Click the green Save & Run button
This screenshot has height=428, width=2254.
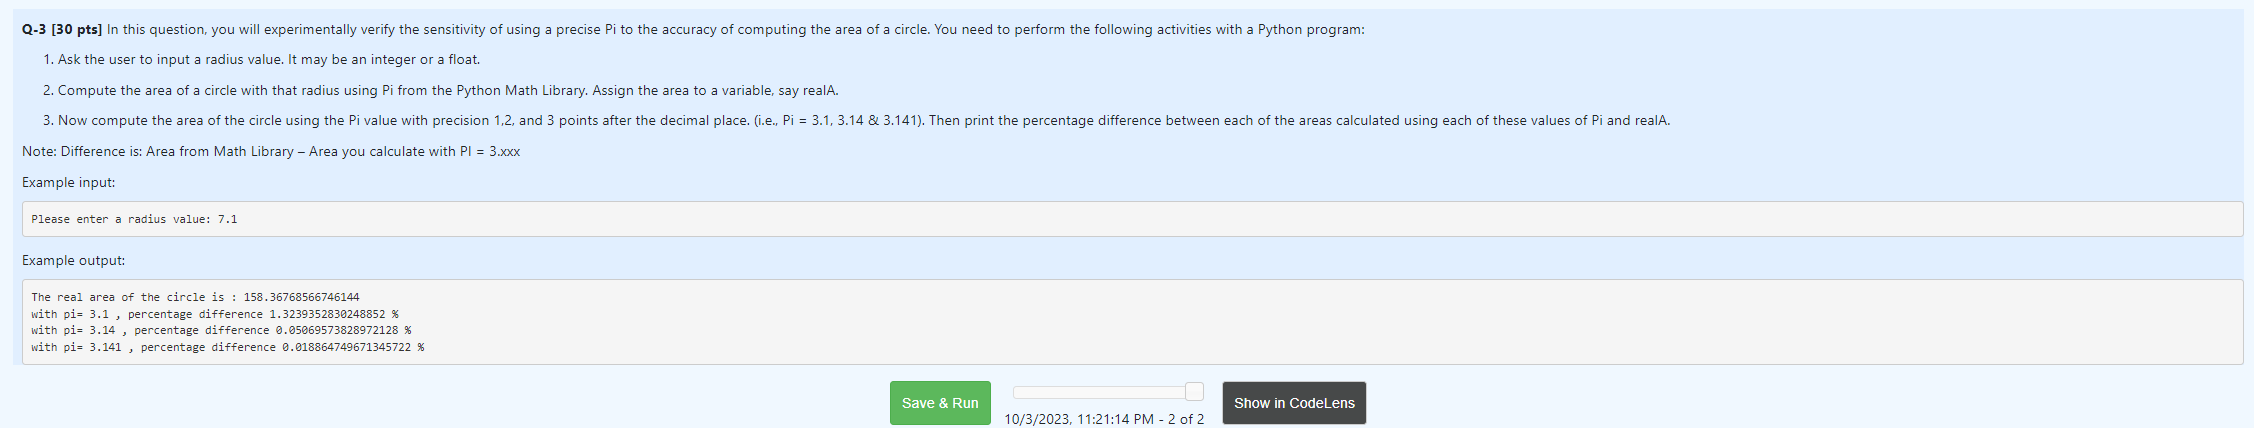pos(940,403)
